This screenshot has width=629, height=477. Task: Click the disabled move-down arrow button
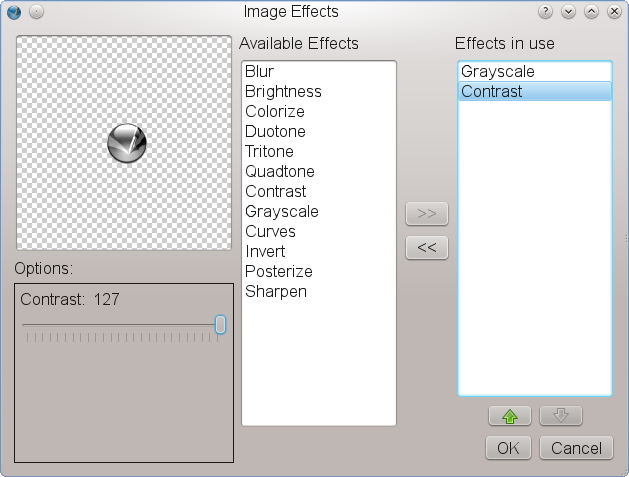(x=560, y=415)
